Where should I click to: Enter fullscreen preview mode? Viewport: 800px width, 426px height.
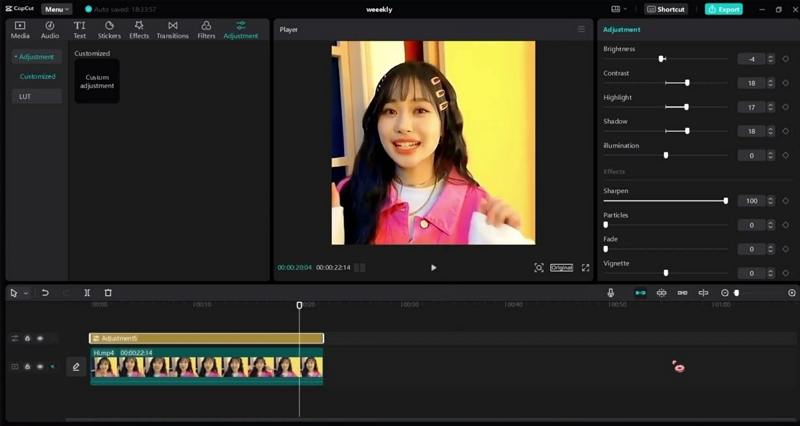[x=585, y=267]
